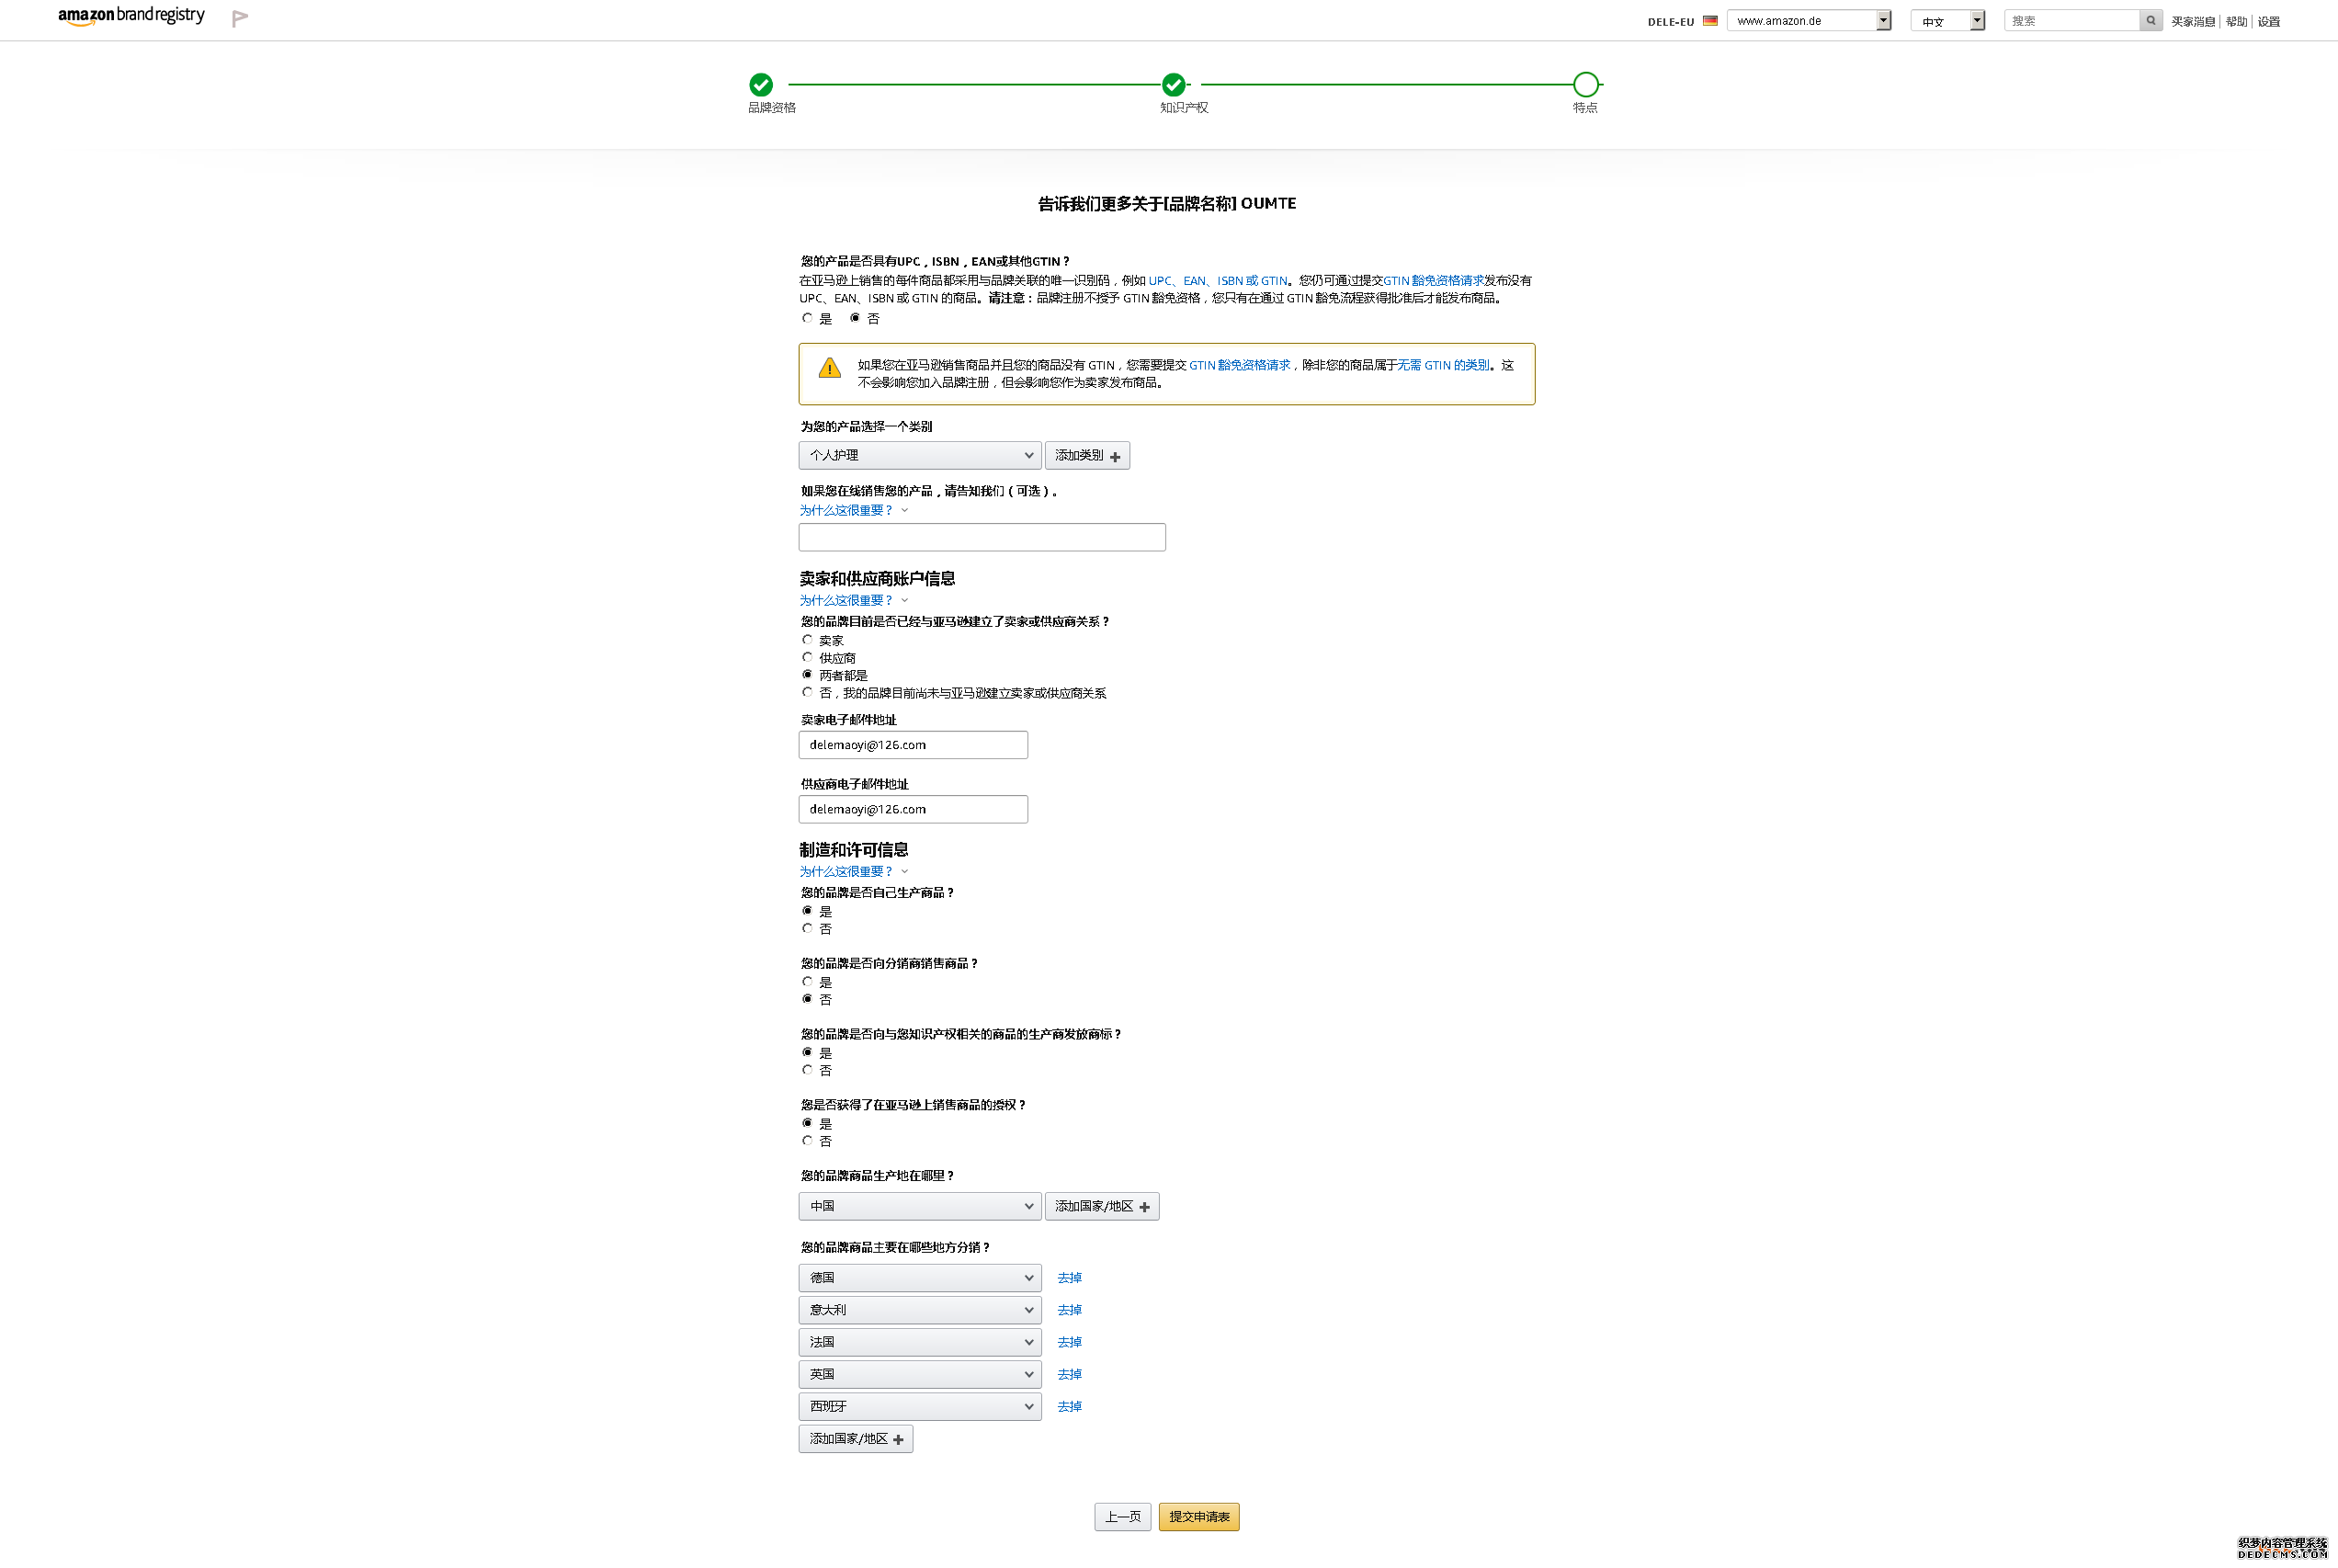Remove the 西班牙 distribution row
2338x1568 pixels.
1069,1406
